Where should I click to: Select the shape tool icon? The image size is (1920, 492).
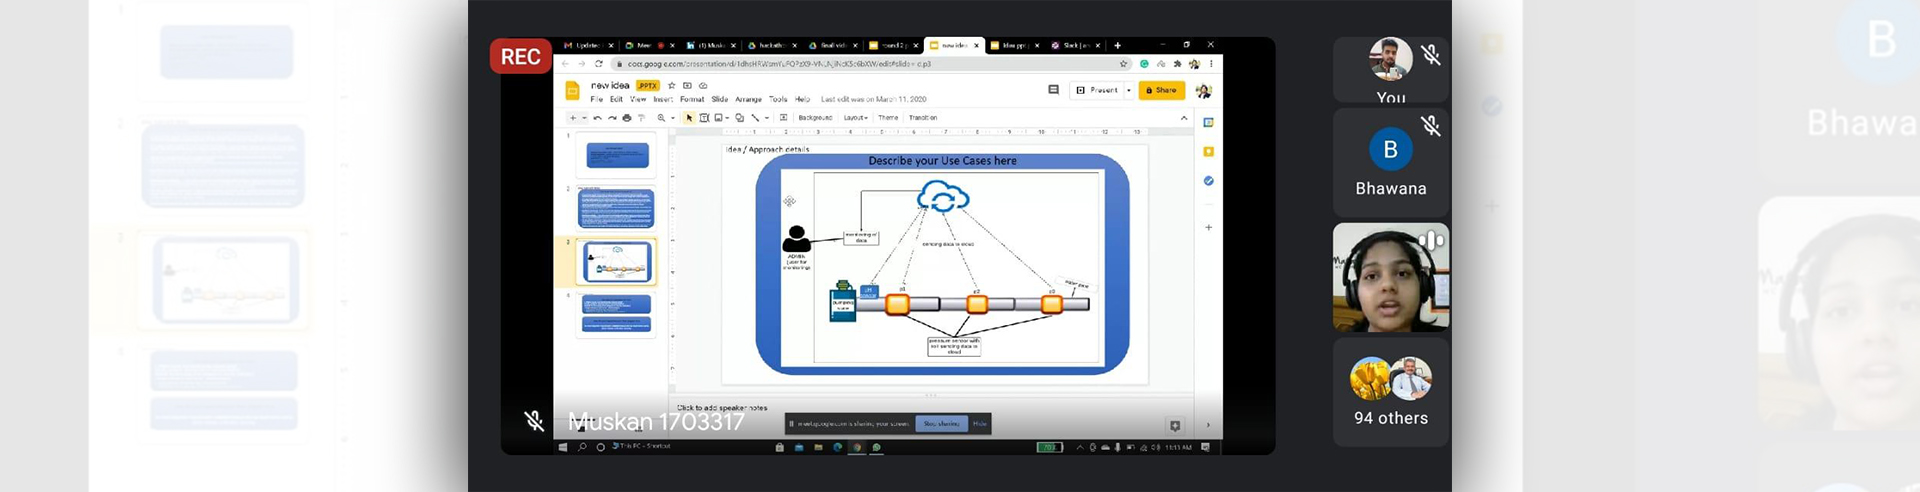[740, 118]
